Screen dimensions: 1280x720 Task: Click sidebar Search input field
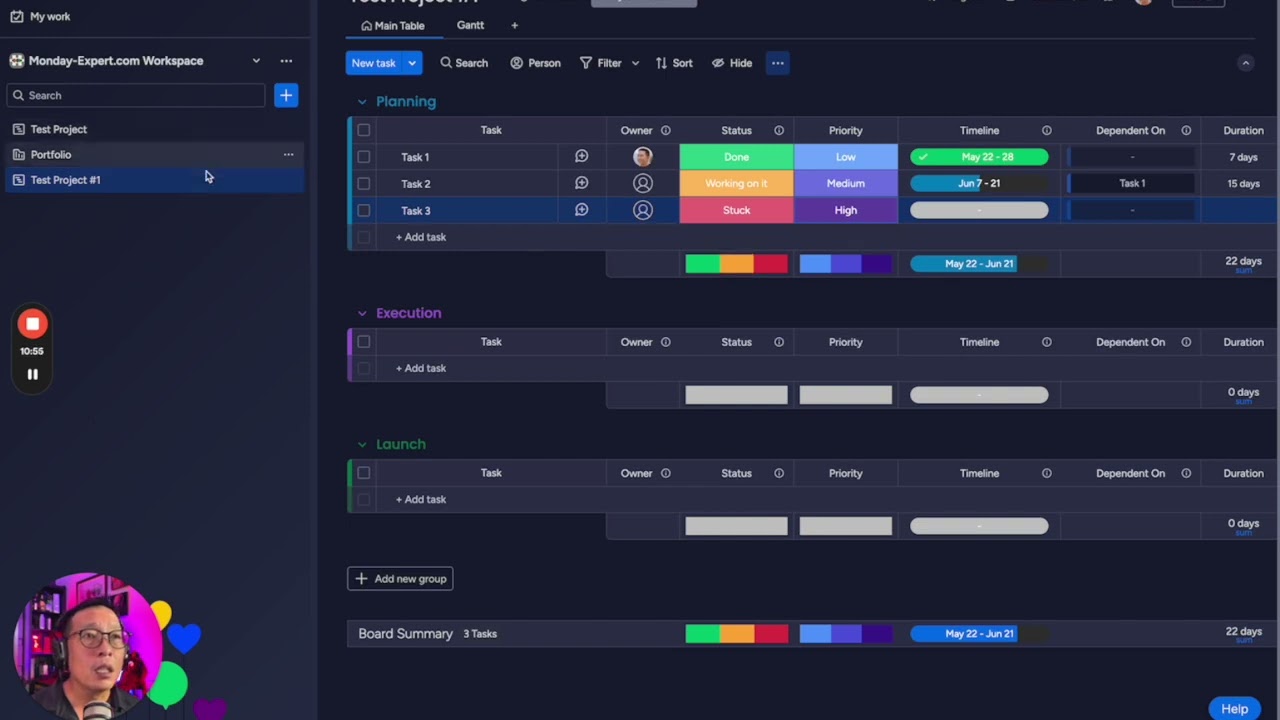point(135,95)
